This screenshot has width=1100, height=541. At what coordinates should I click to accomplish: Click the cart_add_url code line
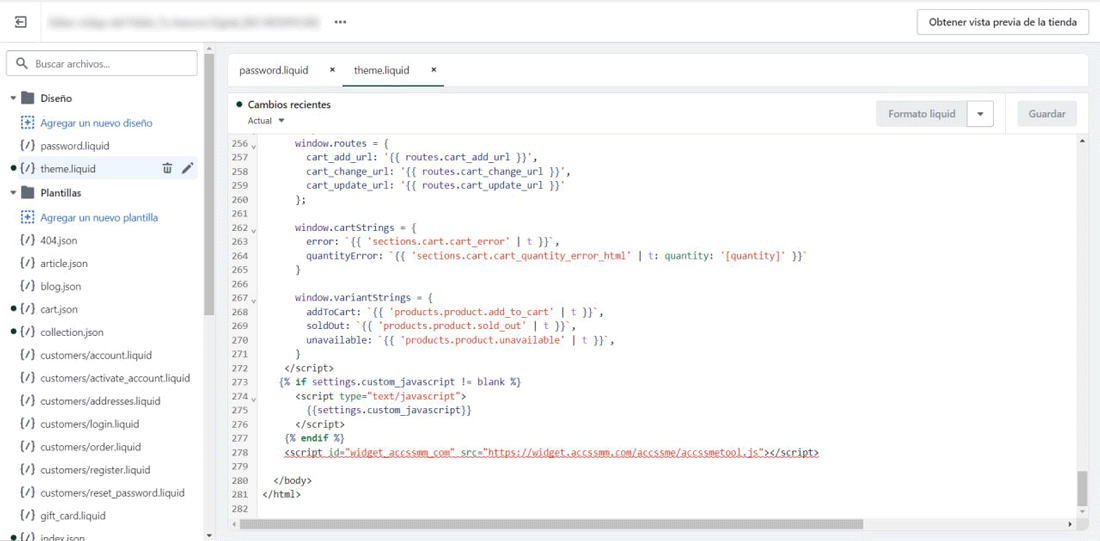(x=422, y=157)
